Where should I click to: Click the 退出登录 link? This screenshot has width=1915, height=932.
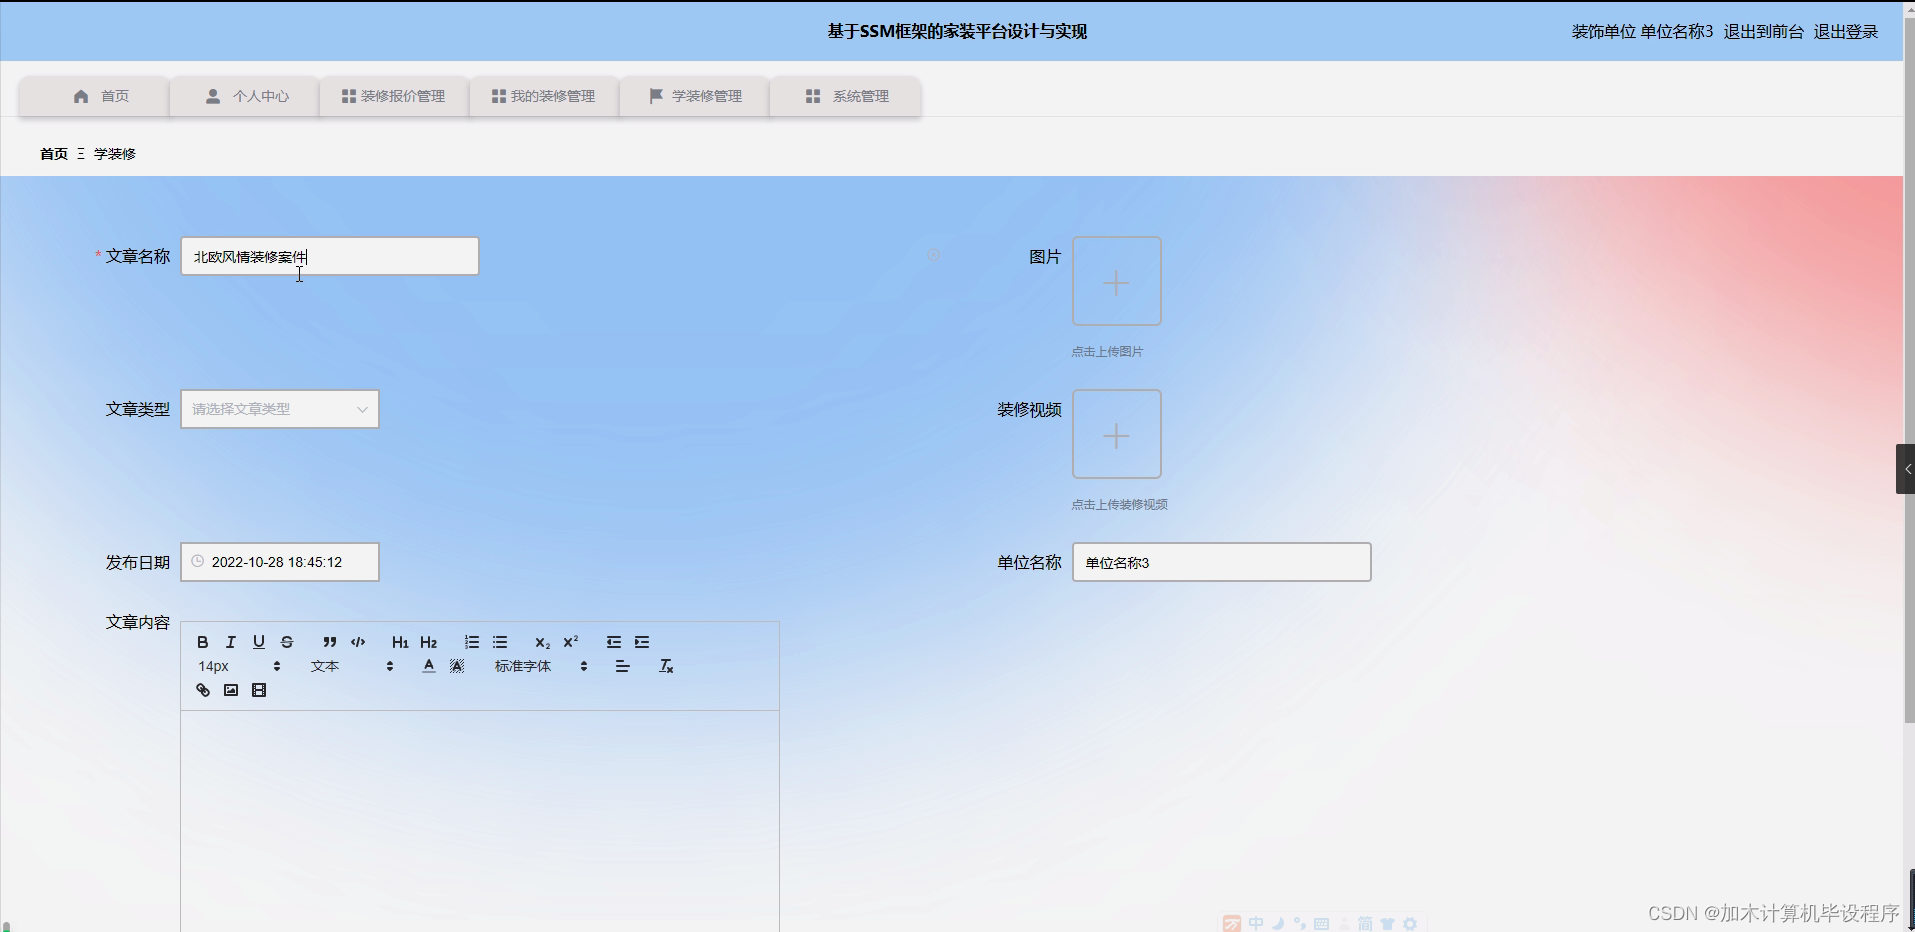tap(1846, 31)
